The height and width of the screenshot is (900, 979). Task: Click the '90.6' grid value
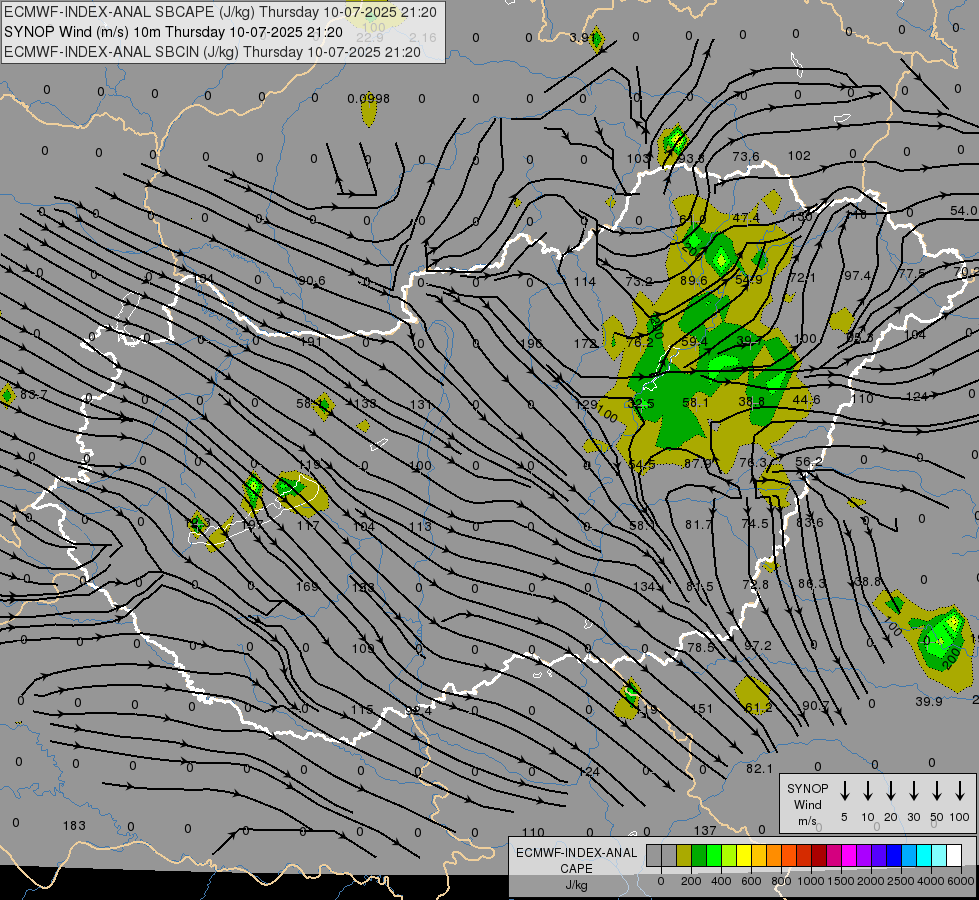(x=312, y=281)
